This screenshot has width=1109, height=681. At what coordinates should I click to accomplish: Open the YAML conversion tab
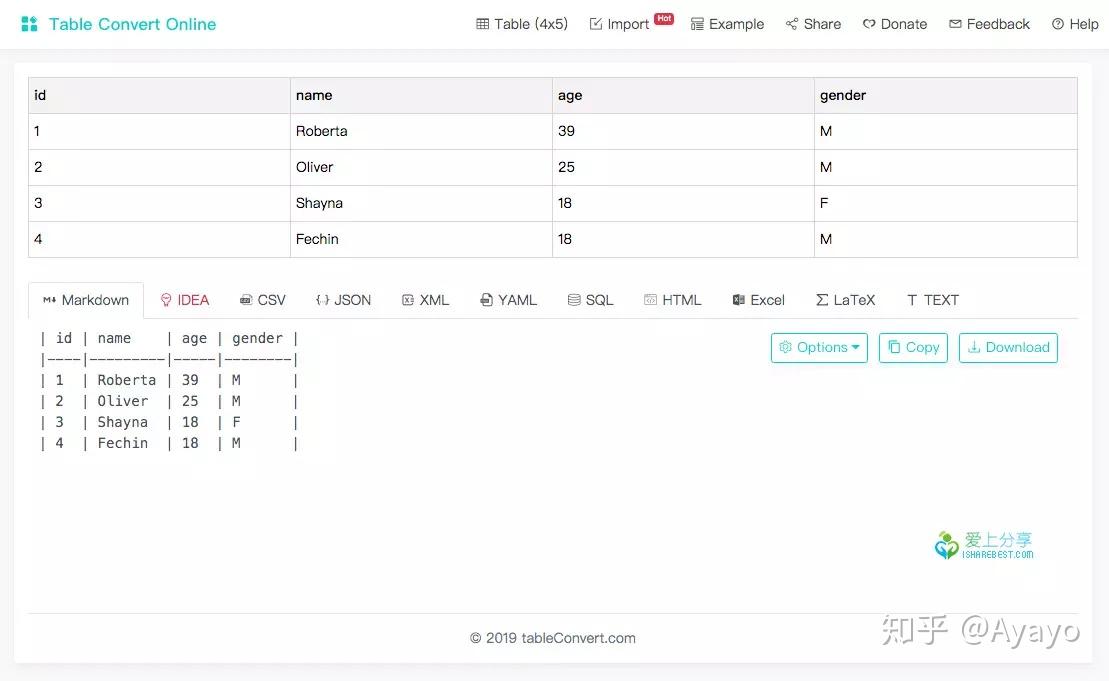508,299
